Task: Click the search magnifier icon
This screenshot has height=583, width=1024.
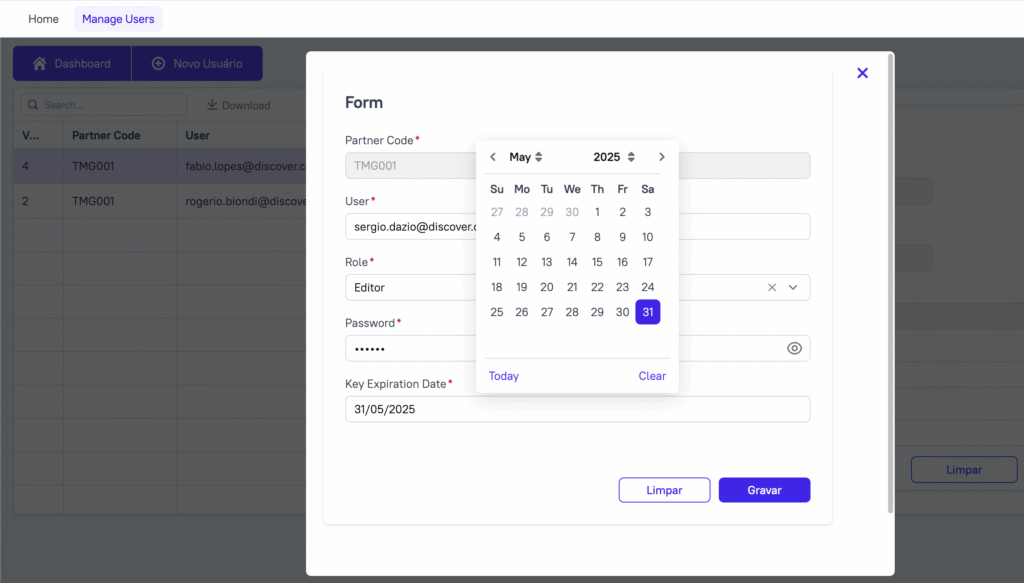Action: [x=33, y=104]
